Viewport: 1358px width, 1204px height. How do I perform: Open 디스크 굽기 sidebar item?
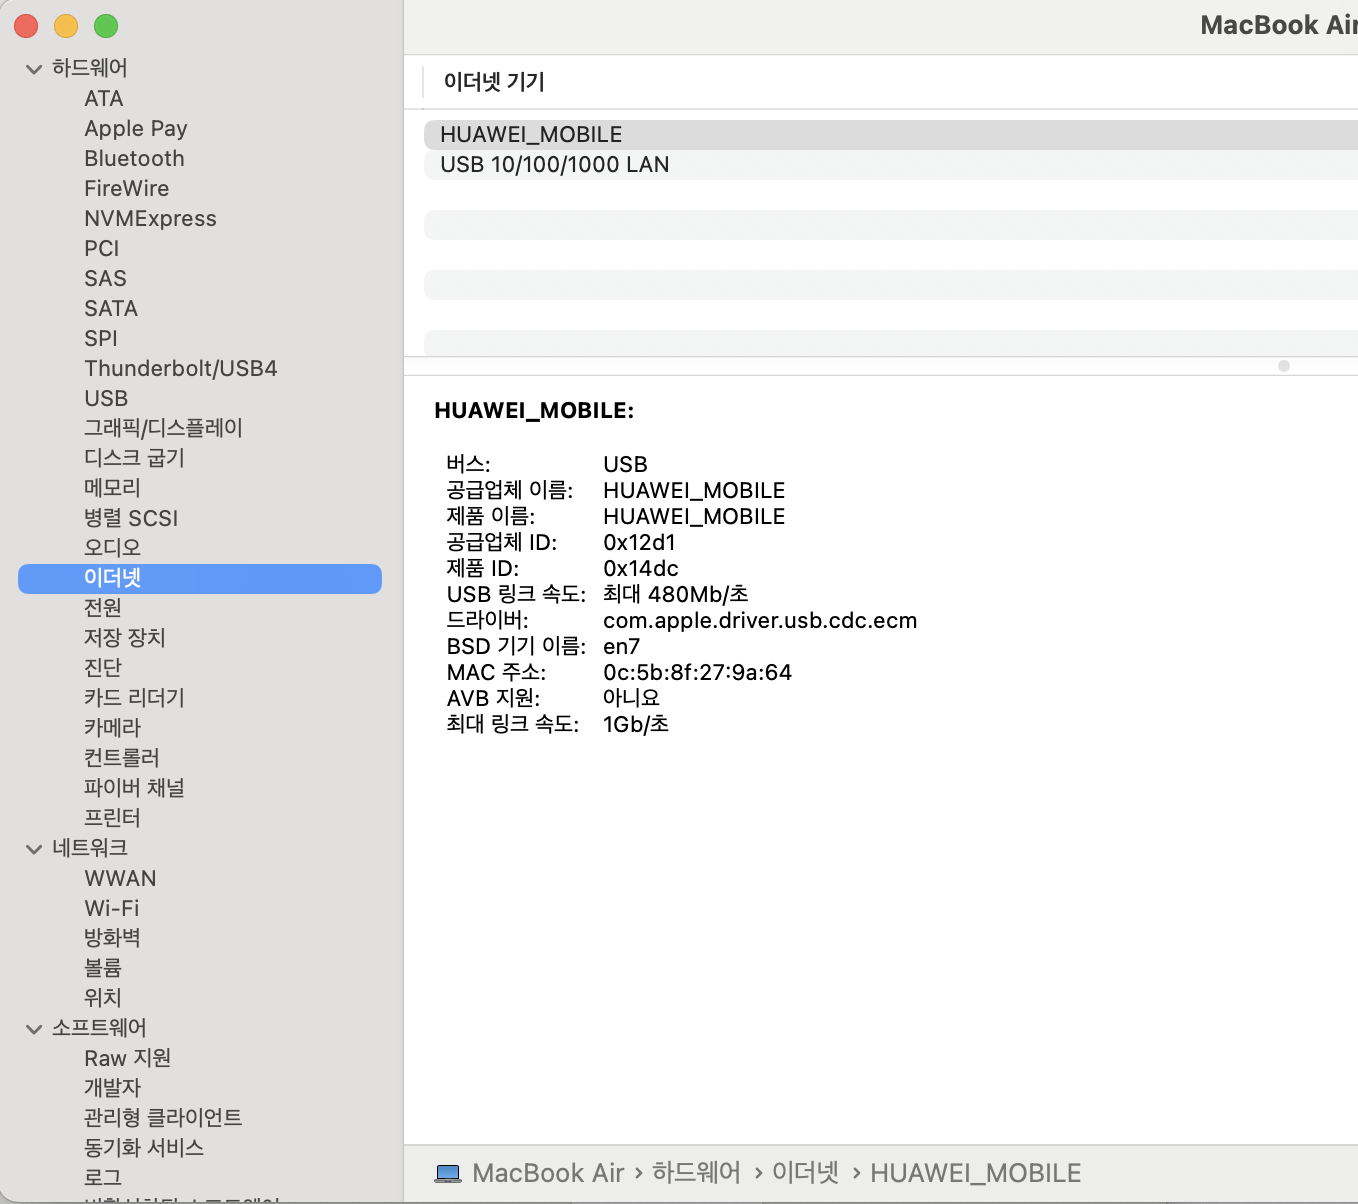click(x=134, y=458)
